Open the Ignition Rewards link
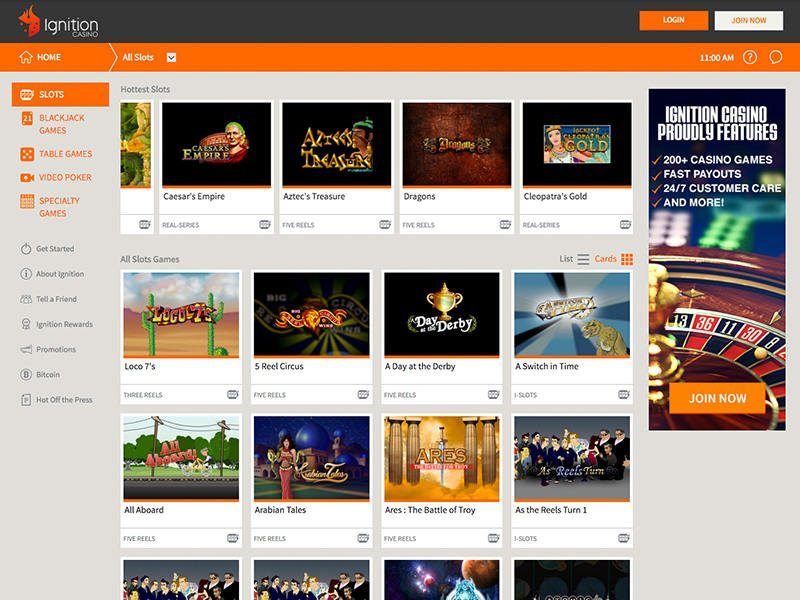 coord(65,324)
